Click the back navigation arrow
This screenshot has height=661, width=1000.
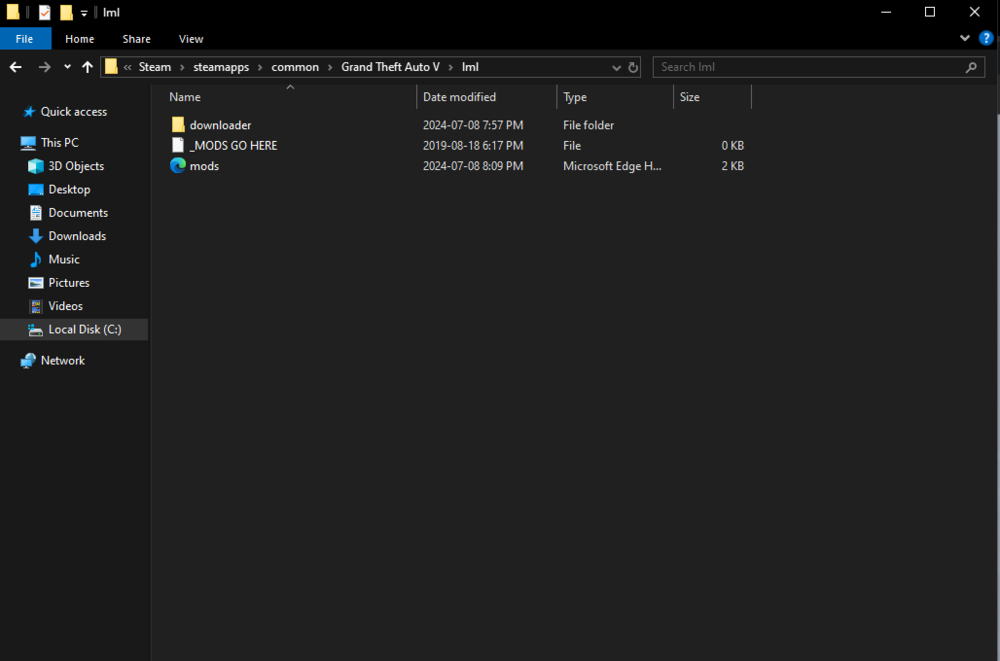[14, 66]
